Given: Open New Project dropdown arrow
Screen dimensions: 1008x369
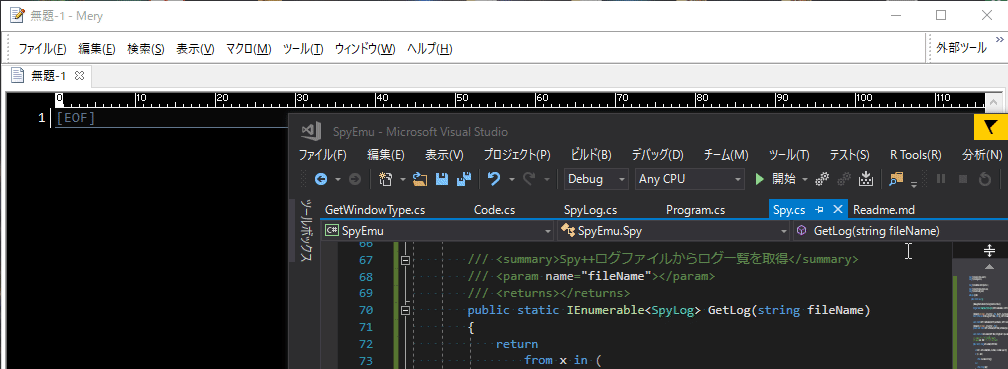Looking at the screenshot, I should pos(402,180).
